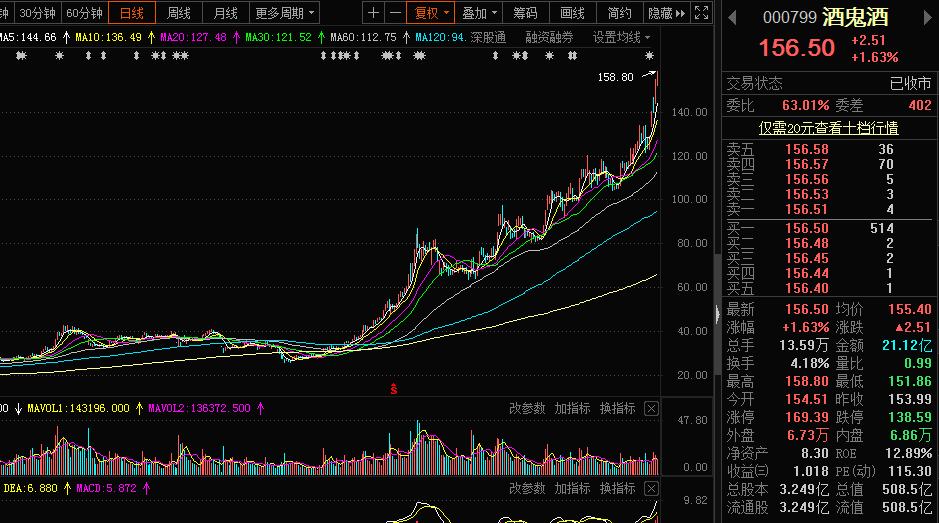The height and width of the screenshot is (523, 939).
Task: Switch to the 60分钟 period tab
Action: coord(84,13)
